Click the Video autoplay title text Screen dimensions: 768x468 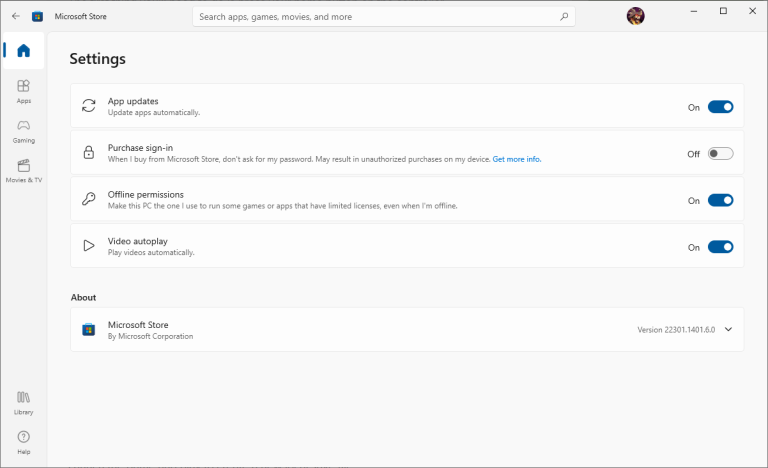(x=138, y=241)
